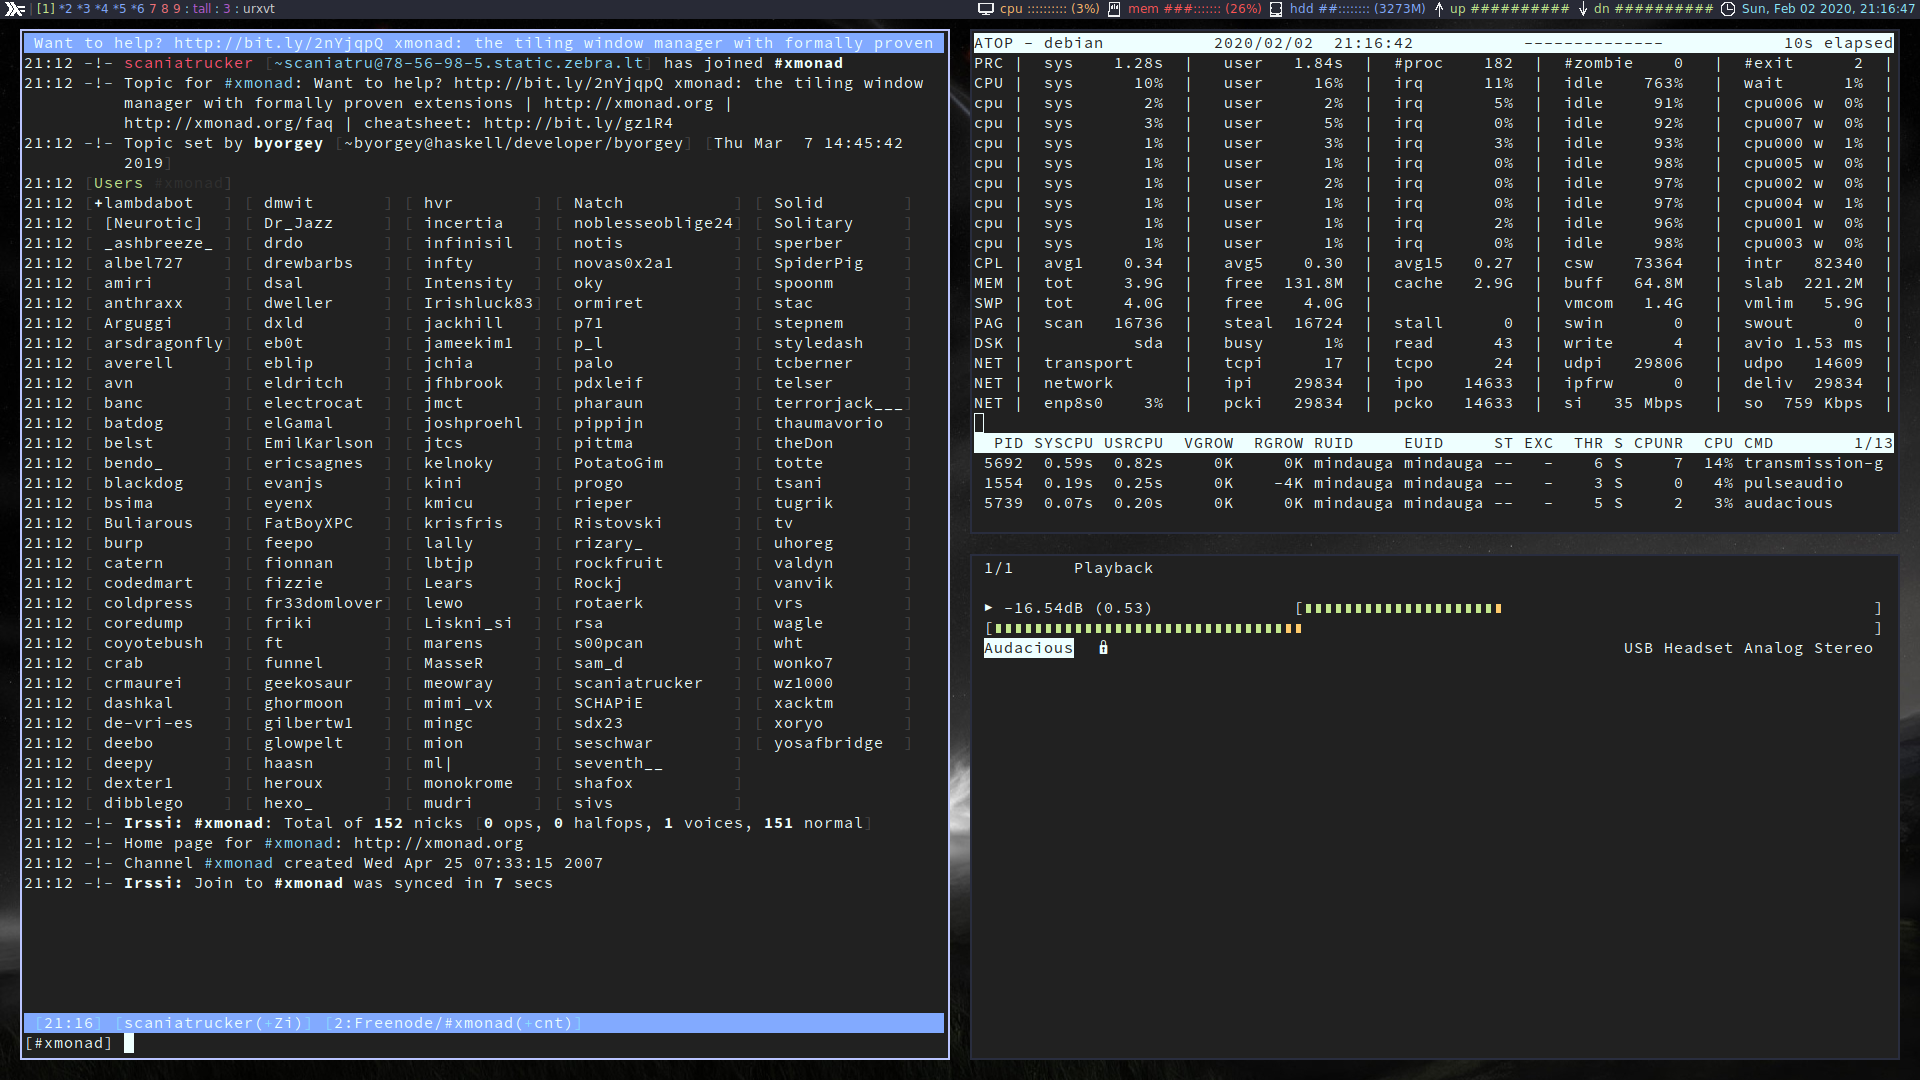Image resolution: width=1920 pixels, height=1080 pixels.
Task: Click the 'tall' layout indicator
Action: (x=202, y=9)
